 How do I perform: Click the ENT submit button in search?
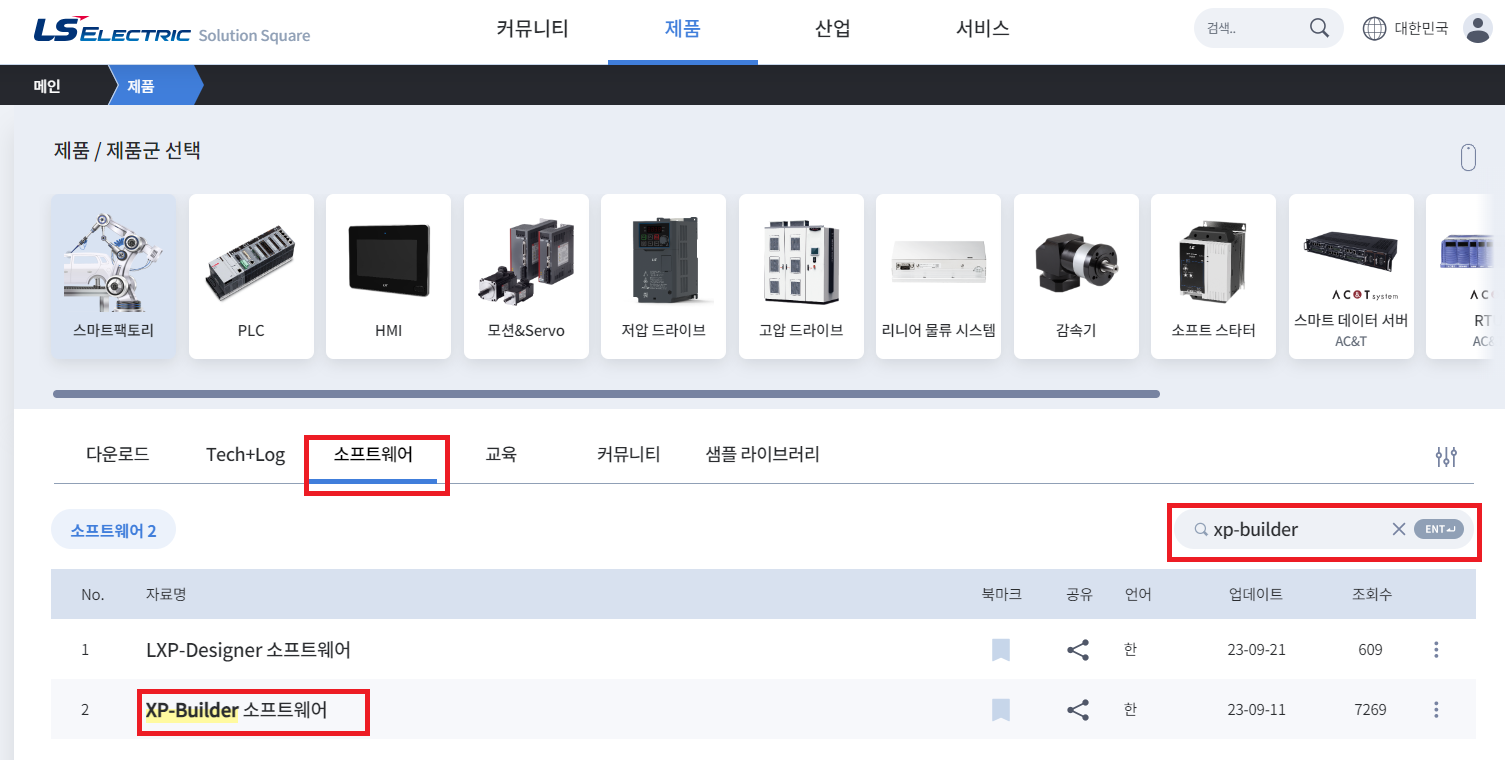pyautogui.click(x=1439, y=529)
